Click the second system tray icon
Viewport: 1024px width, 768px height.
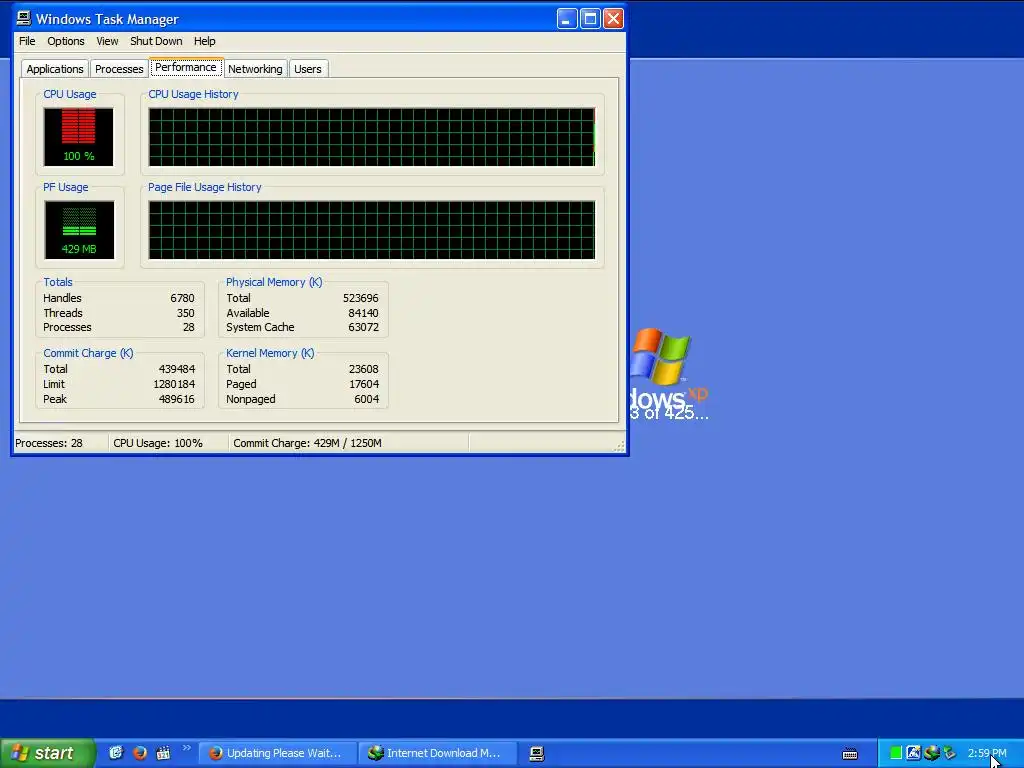click(914, 753)
